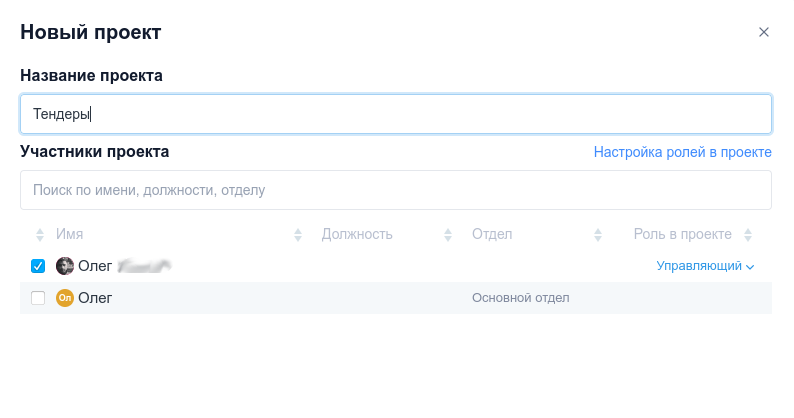This screenshot has width=794, height=418.
Task: Click the Отдел column header
Action: (492, 234)
